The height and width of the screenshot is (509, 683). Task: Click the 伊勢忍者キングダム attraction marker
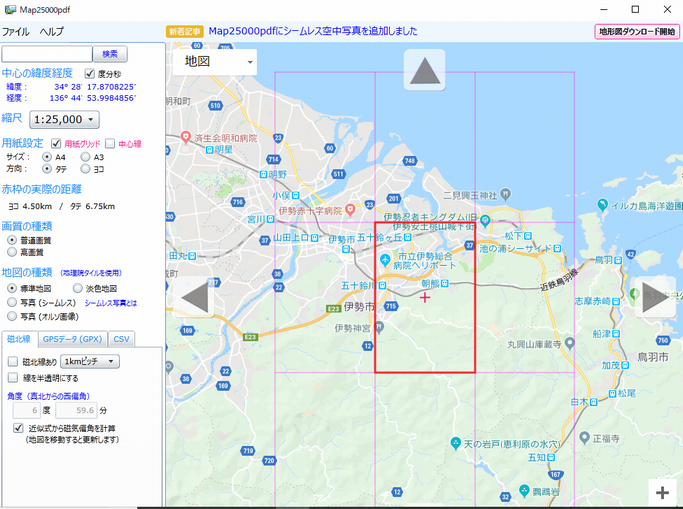point(485,220)
